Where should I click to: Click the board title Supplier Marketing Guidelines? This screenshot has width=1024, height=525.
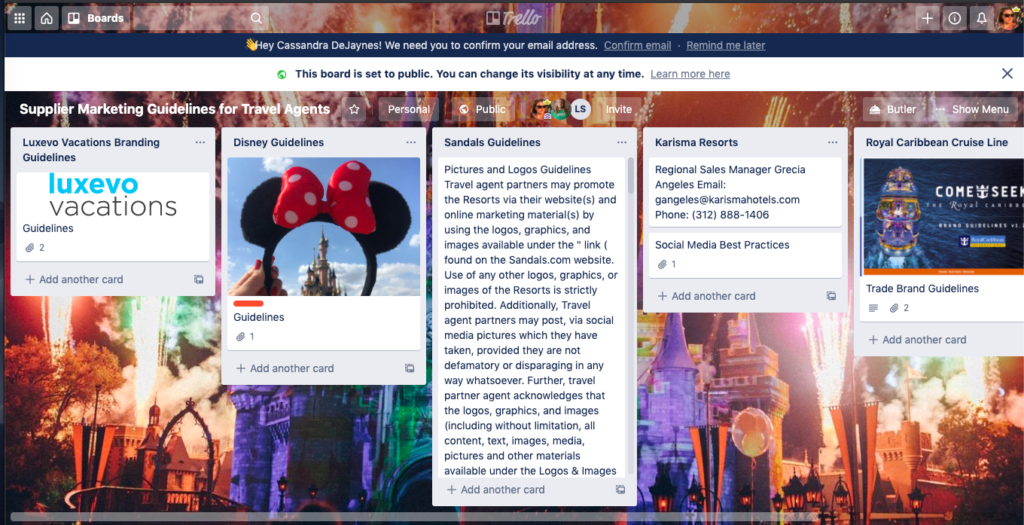pos(174,109)
